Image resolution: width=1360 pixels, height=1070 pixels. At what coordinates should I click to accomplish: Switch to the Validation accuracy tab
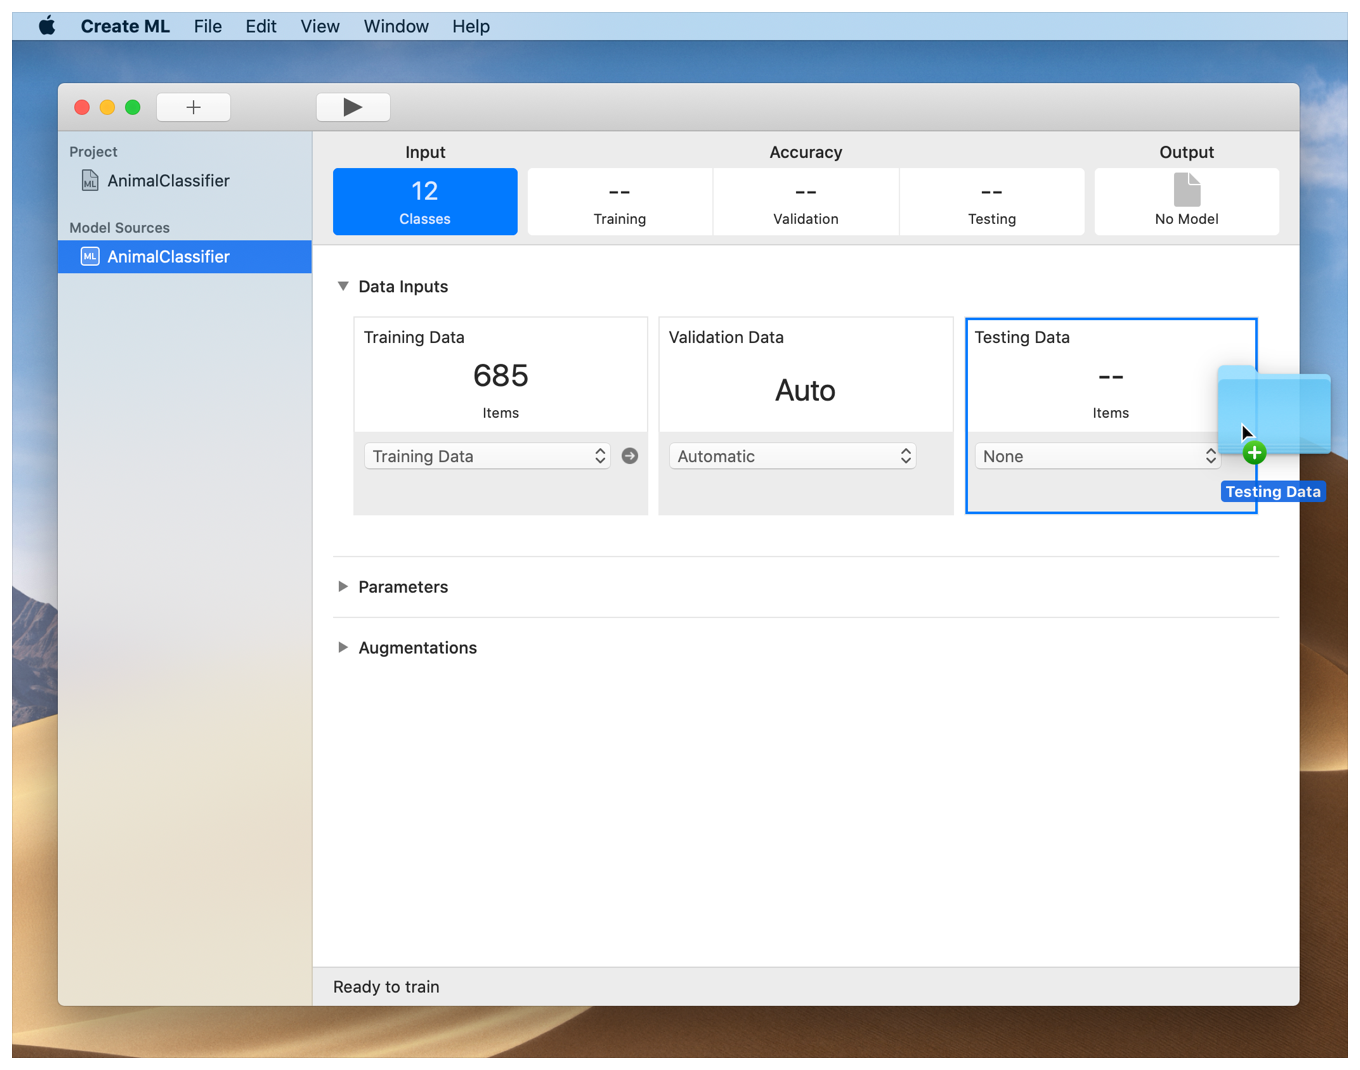pos(806,202)
